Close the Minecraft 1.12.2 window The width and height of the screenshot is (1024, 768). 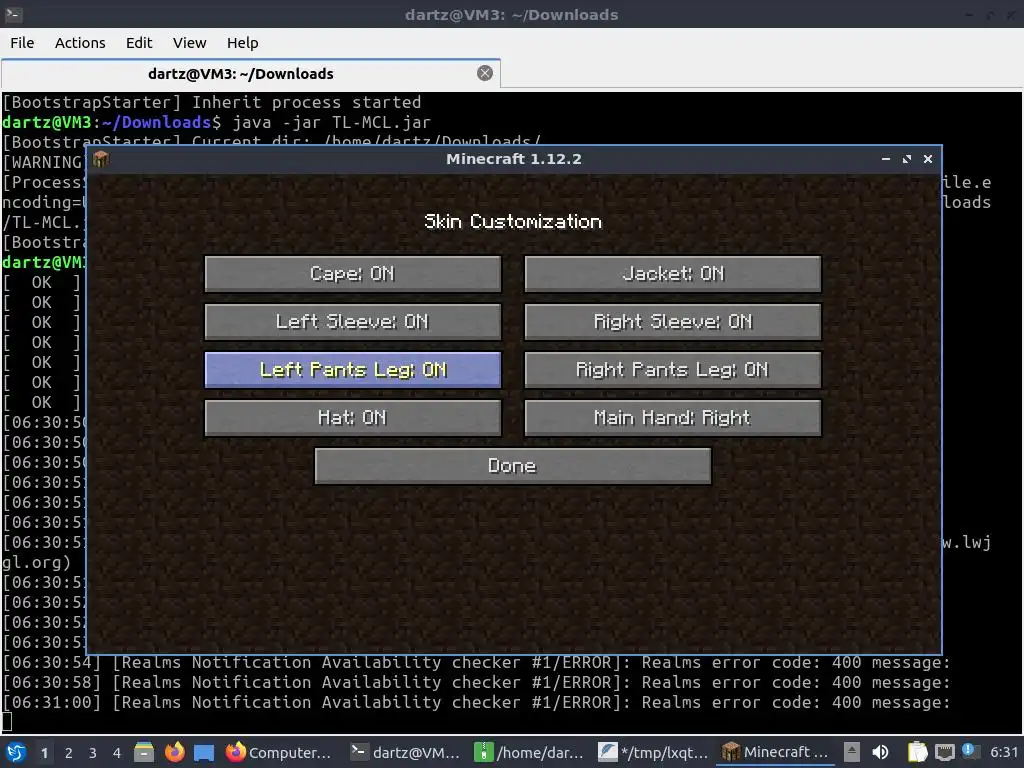pyautogui.click(x=927, y=159)
